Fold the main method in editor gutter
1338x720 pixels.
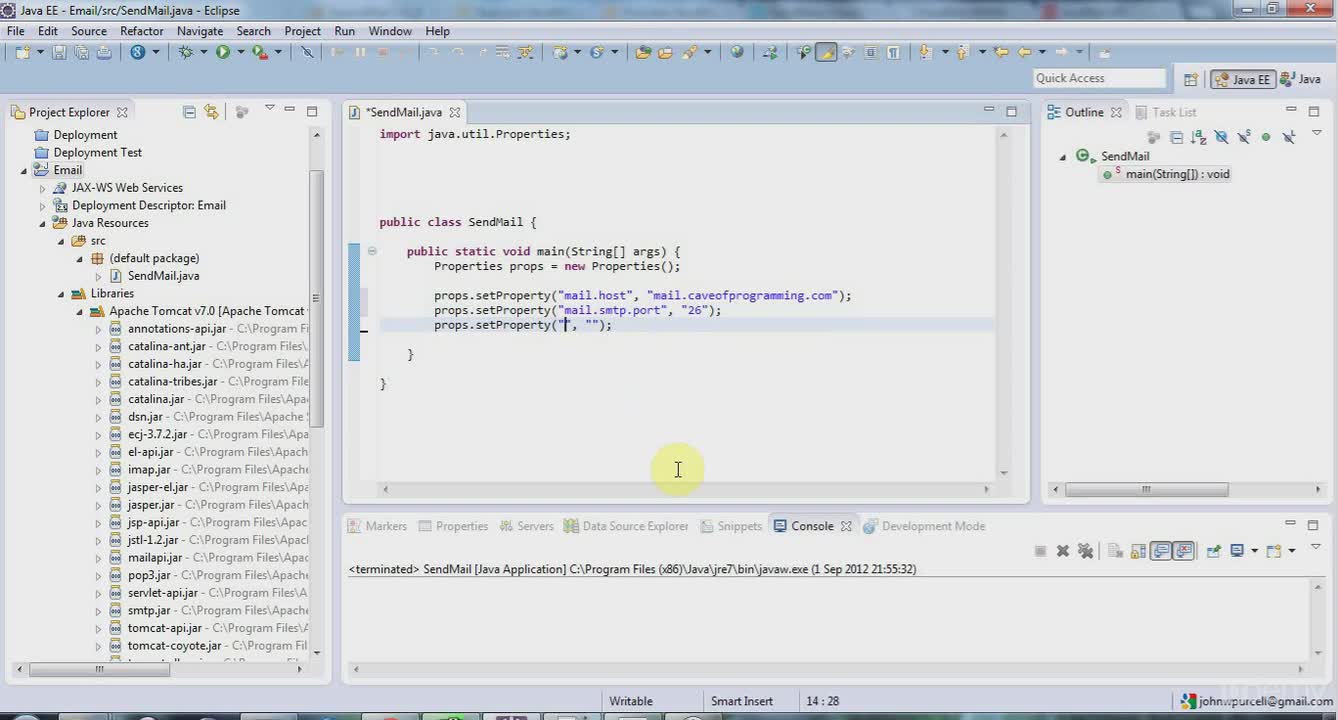point(372,252)
